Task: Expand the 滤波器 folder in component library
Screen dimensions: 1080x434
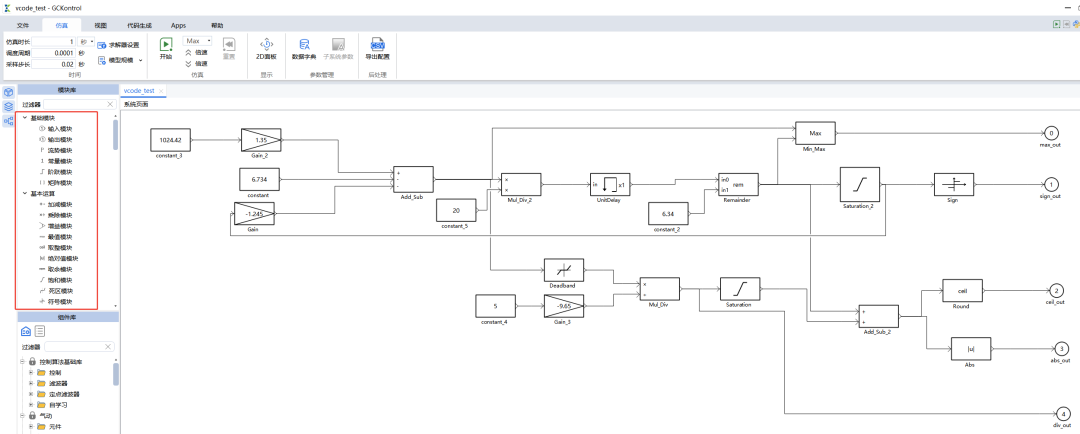Action: 31,383
